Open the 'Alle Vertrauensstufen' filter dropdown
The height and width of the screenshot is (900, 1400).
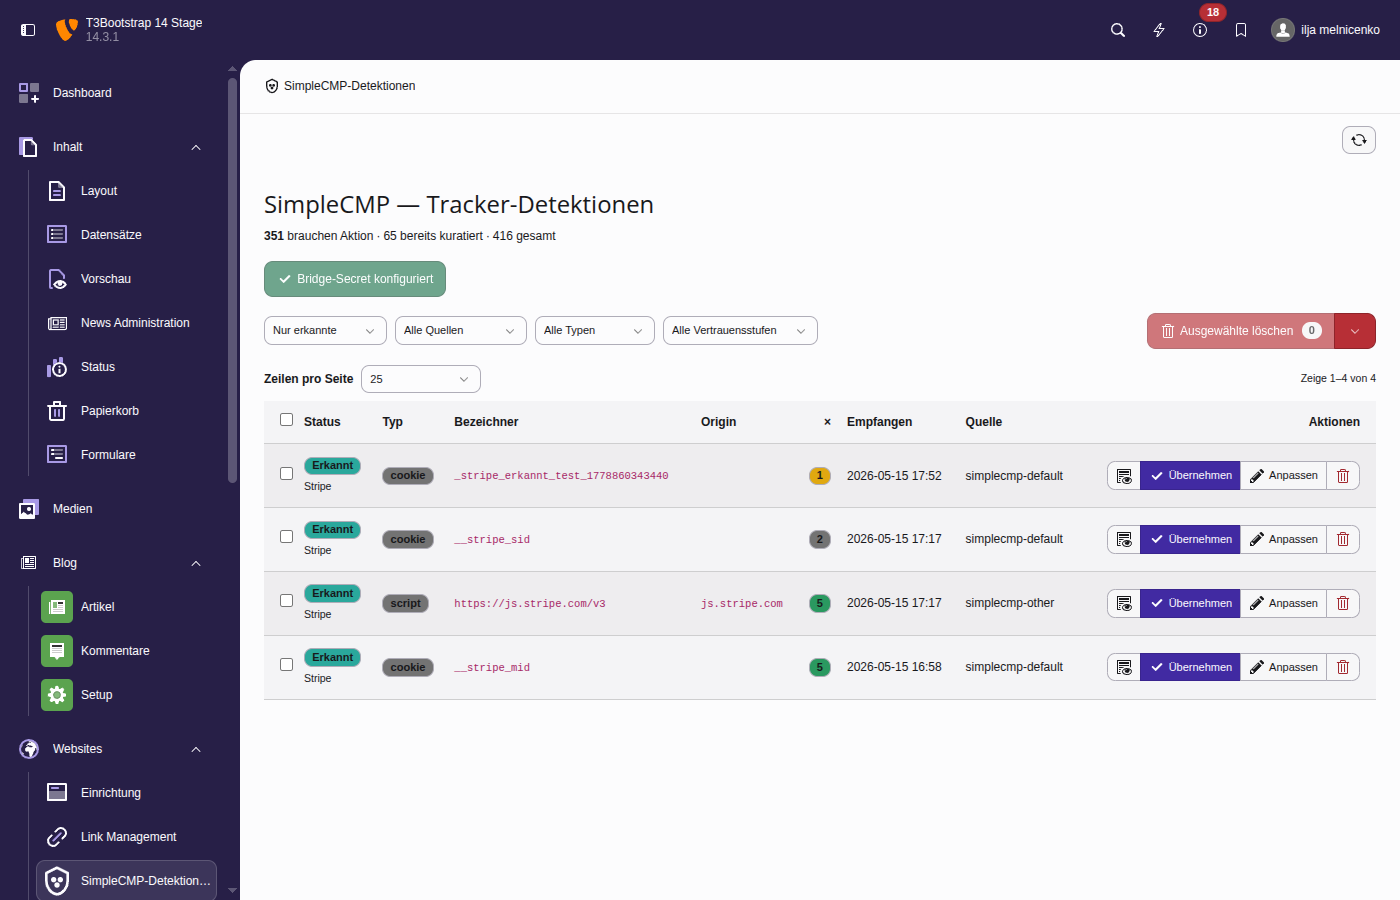pos(740,331)
